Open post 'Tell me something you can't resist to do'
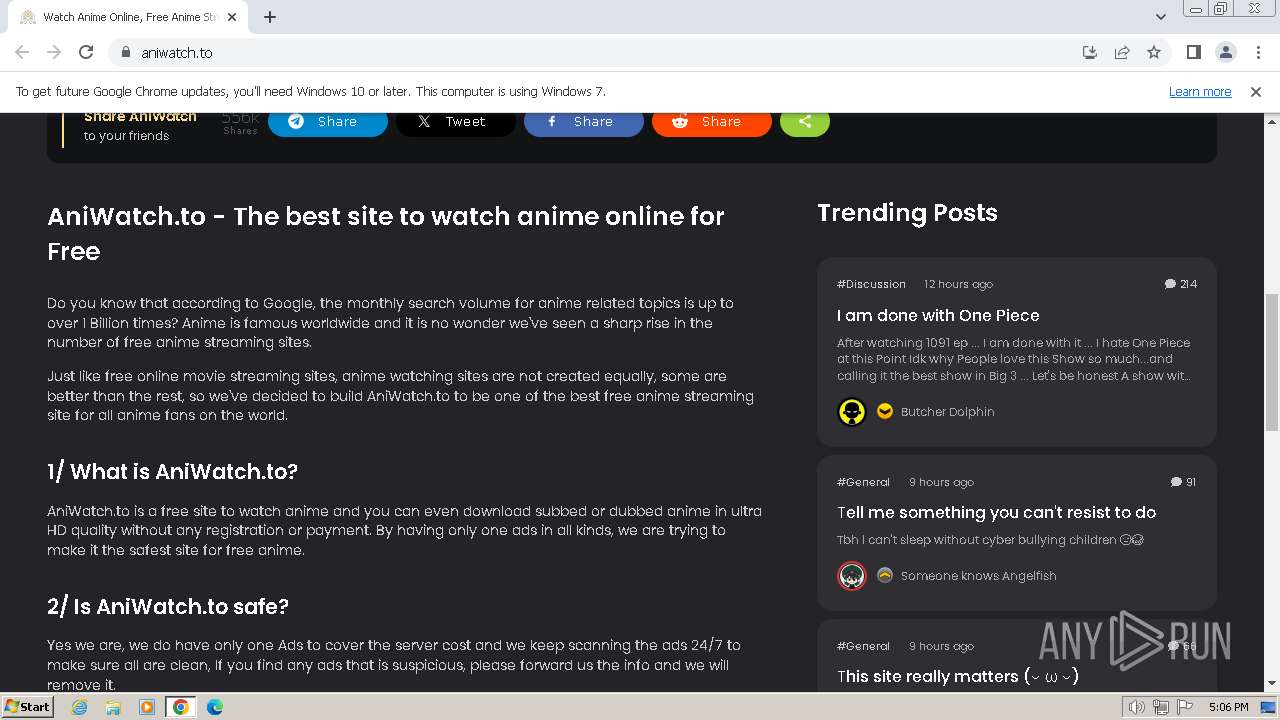The width and height of the screenshot is (1280, 720). pos(996,512)
